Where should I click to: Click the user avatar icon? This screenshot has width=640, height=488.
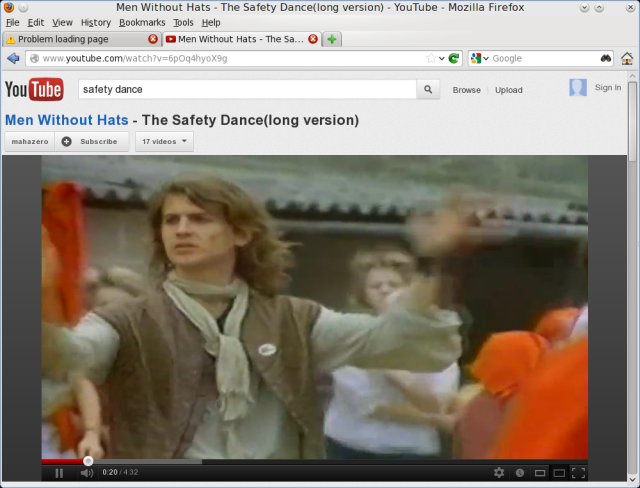pos(578,87)
